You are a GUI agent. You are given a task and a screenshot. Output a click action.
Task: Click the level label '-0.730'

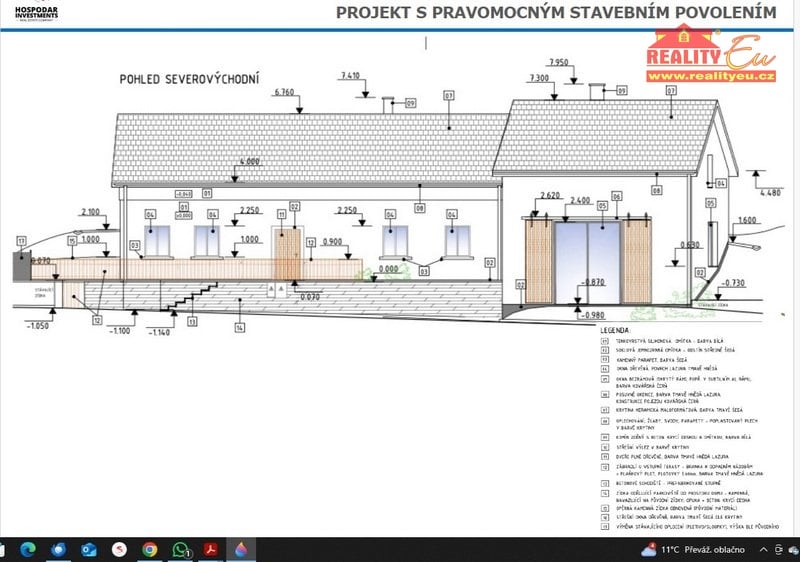tap(733, 283)
